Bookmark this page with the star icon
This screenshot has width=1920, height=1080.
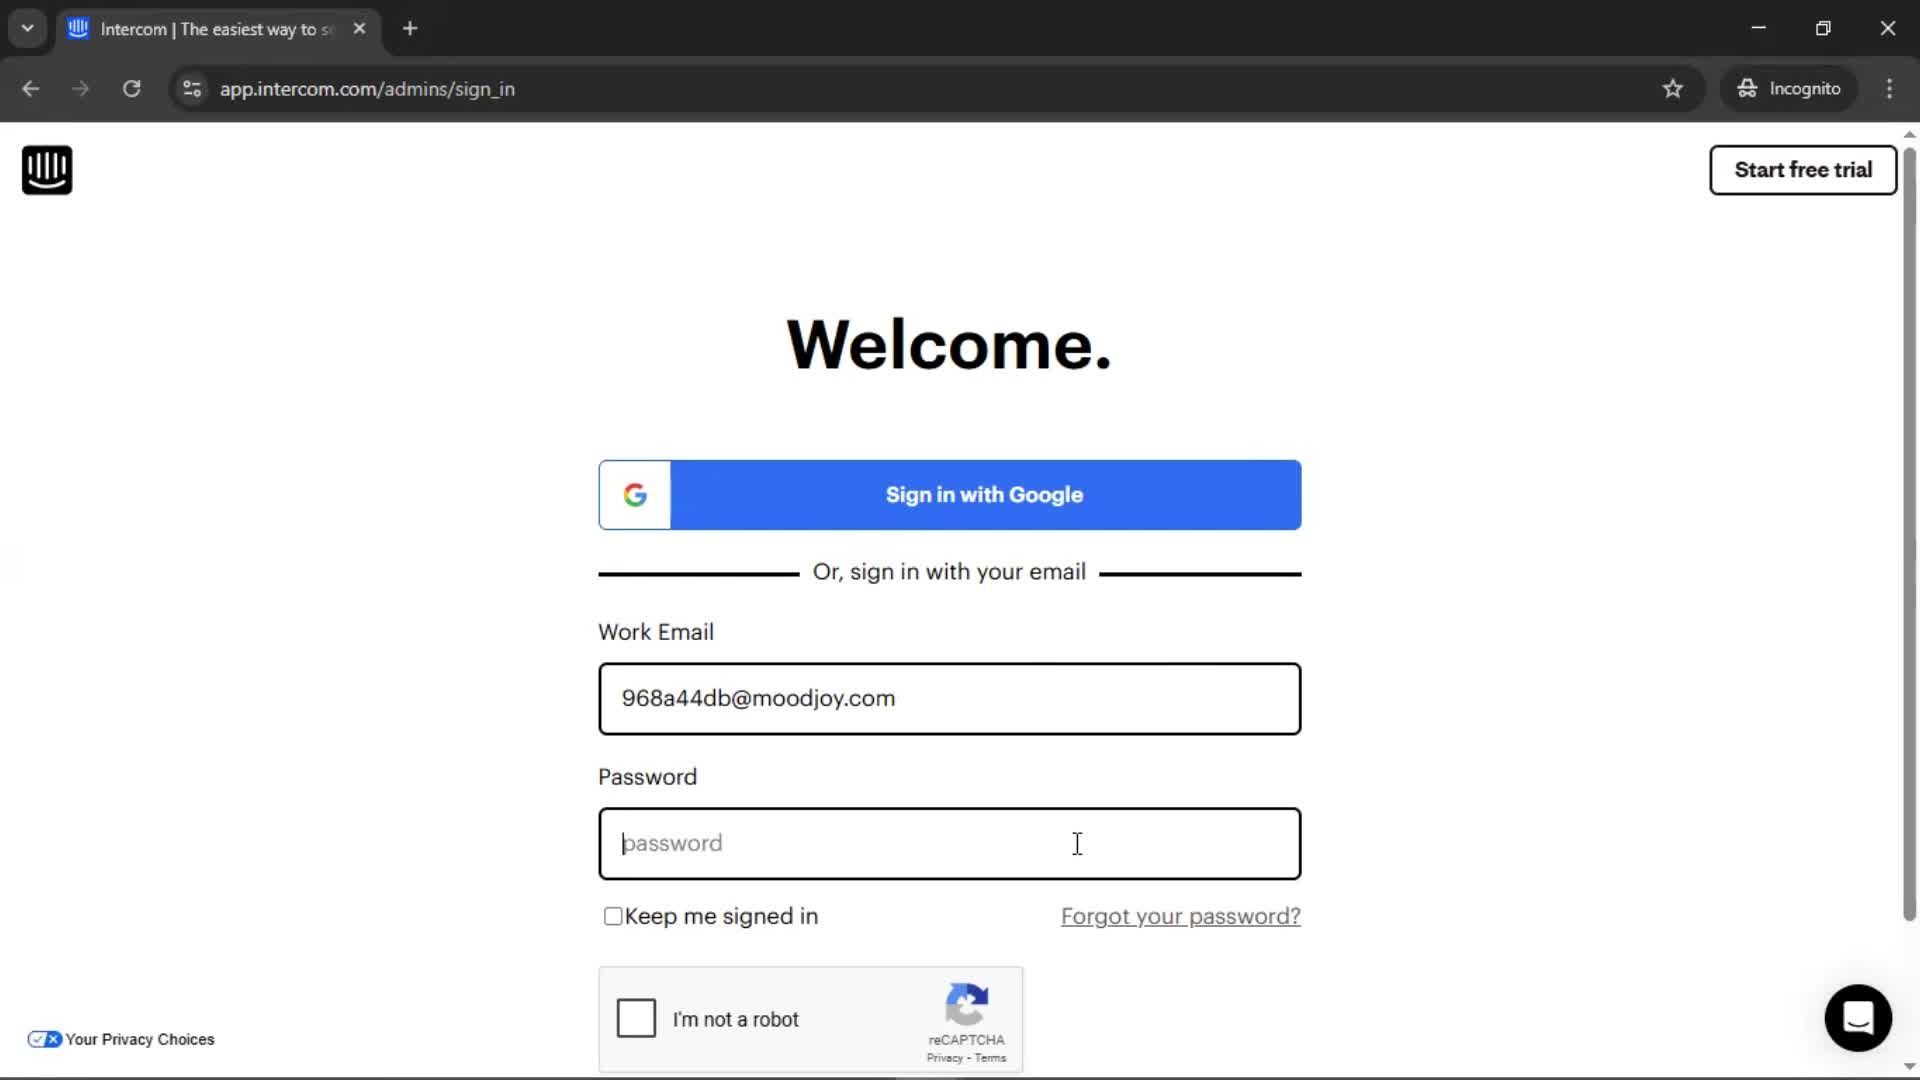1673,89
